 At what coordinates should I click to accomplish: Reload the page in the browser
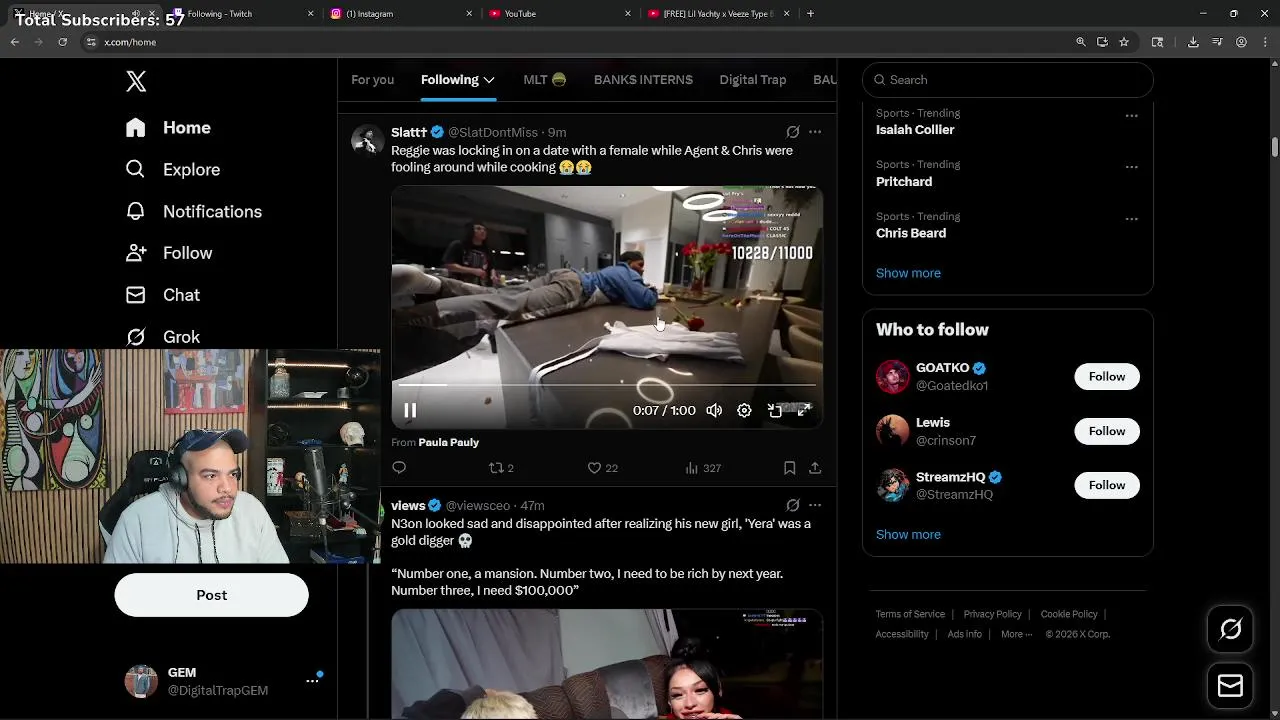click(62, 42)
